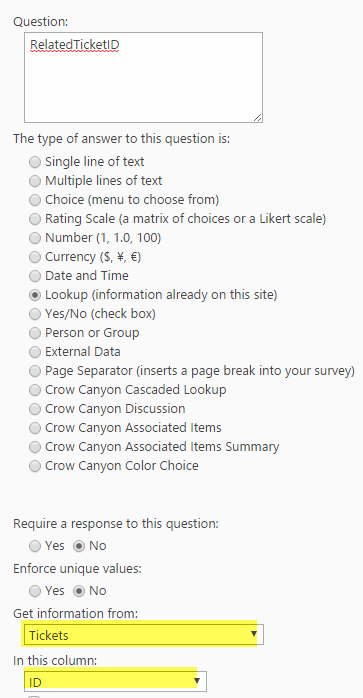Pick the Rating Scale answer type
The height and width of the screenshot is (698, 363).
pos(35,219)
